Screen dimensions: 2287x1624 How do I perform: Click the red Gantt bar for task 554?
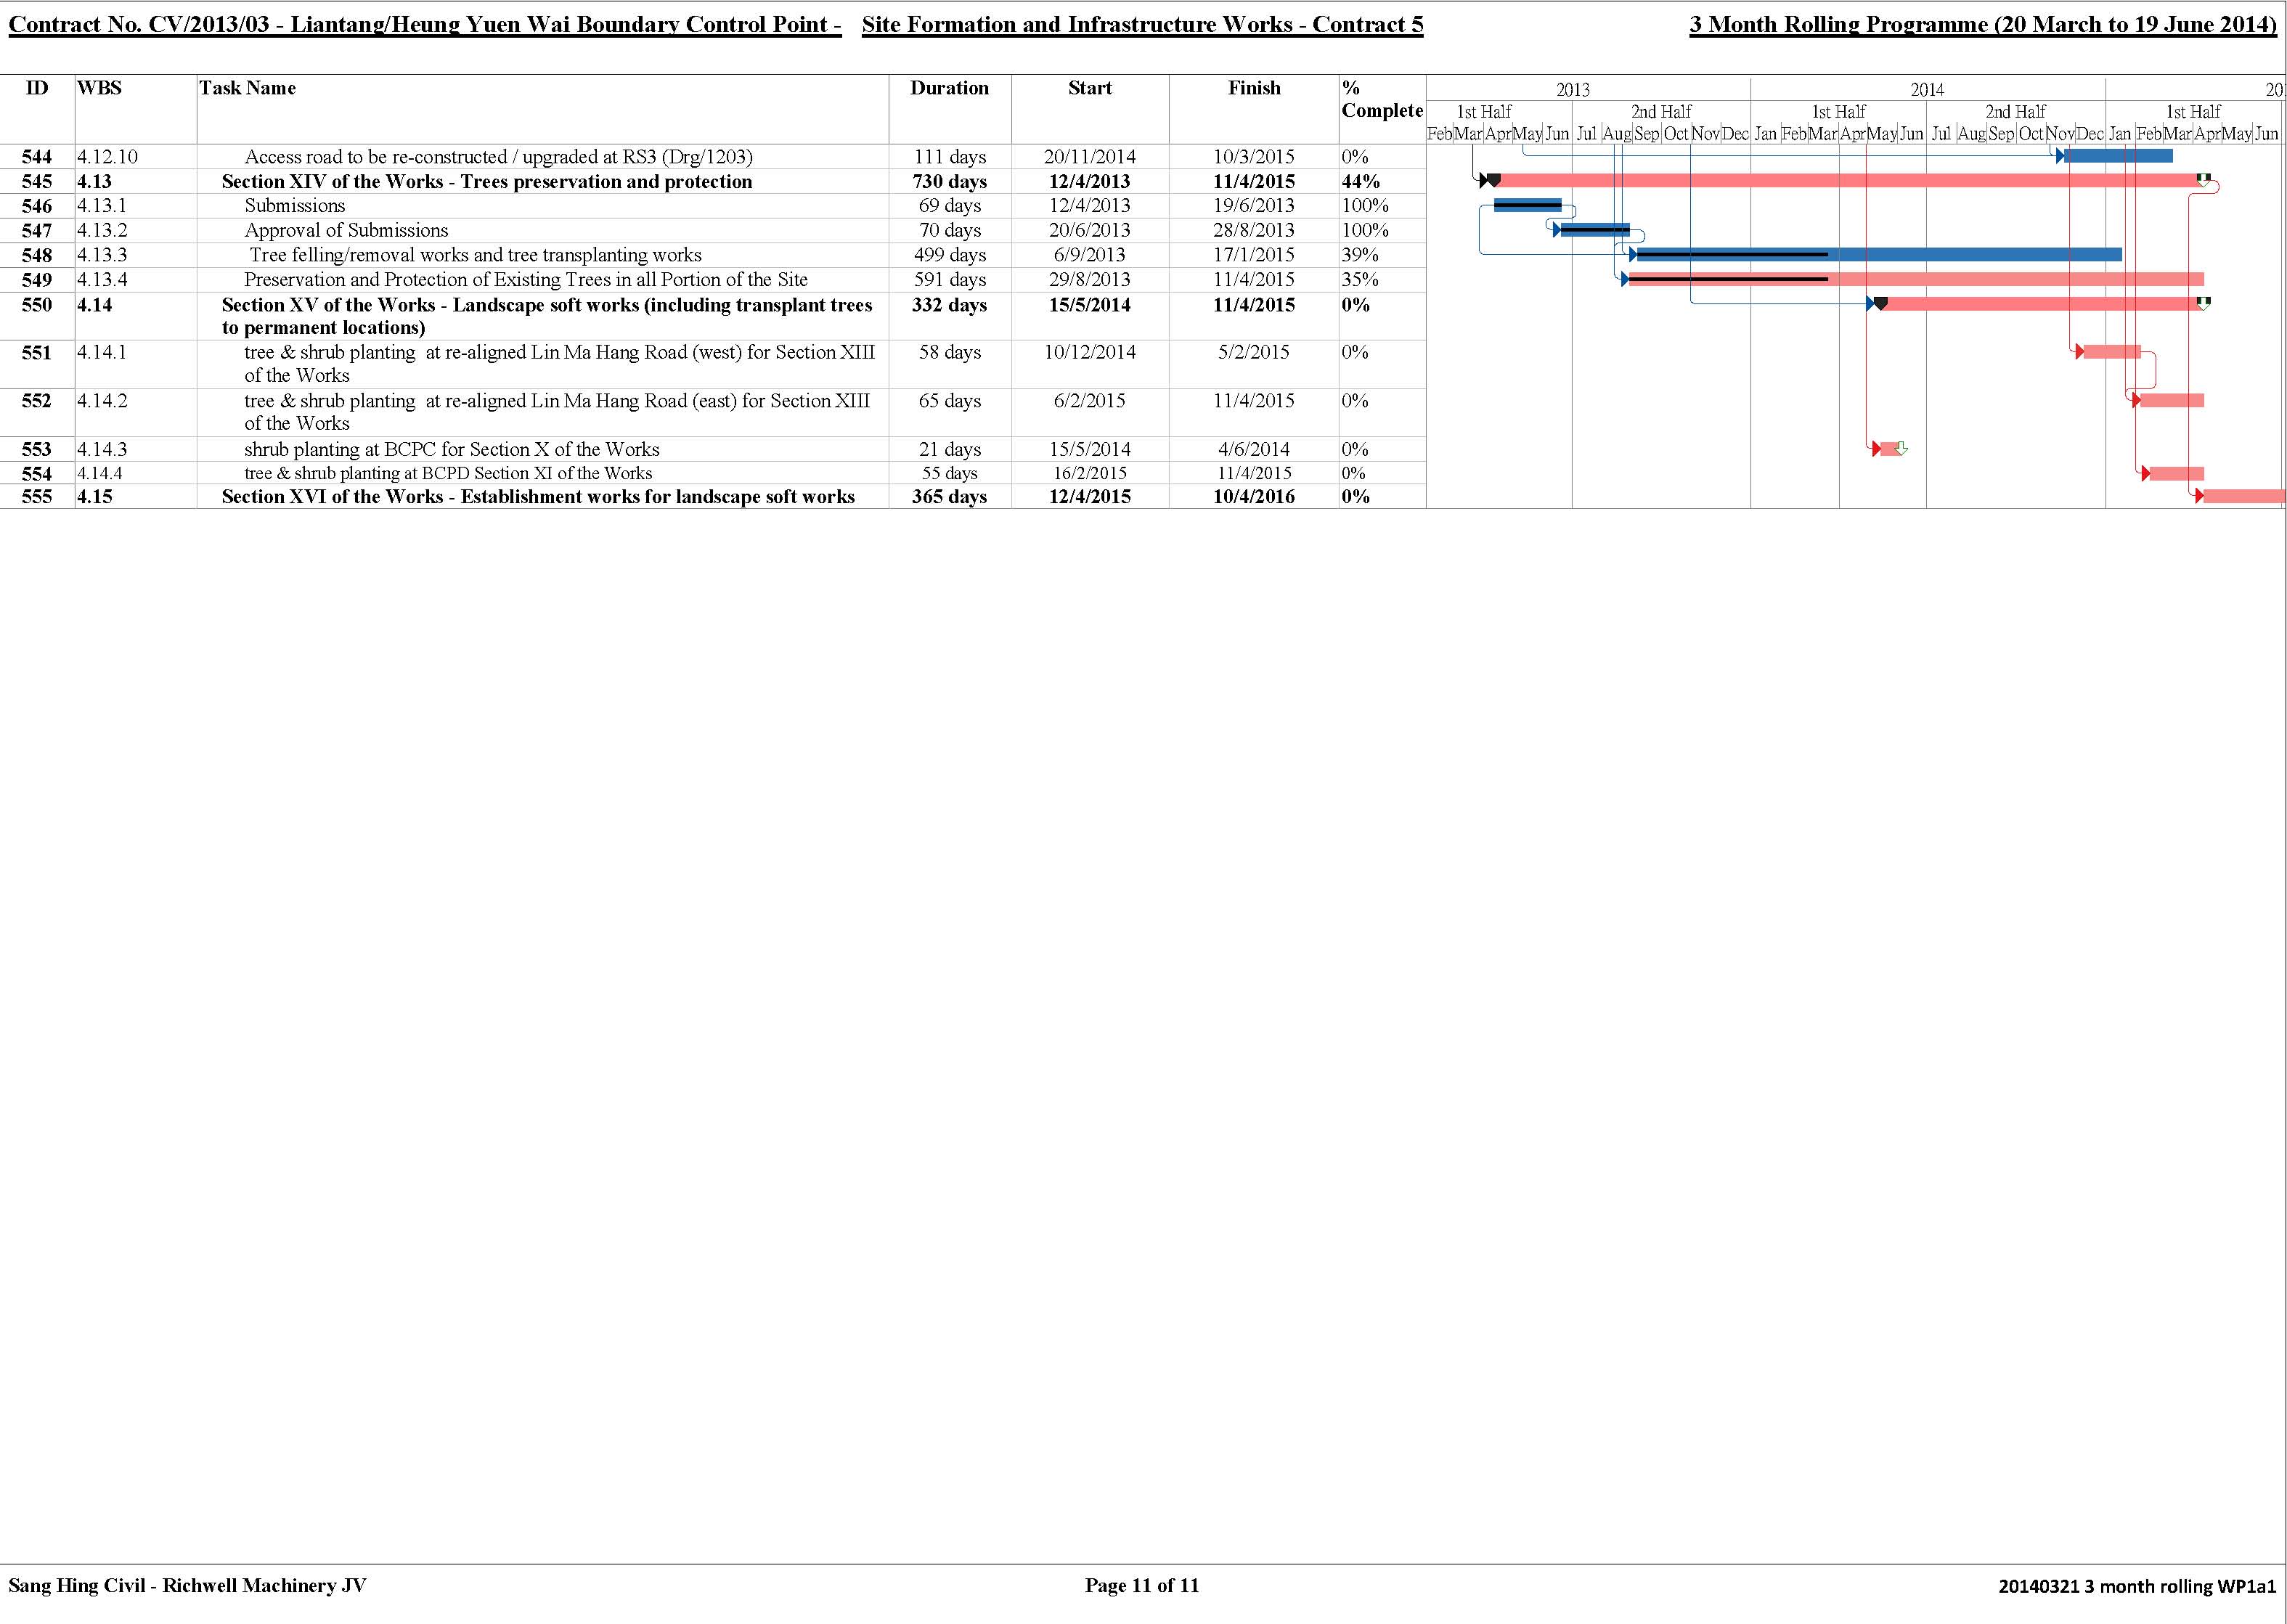(x=2176, y=473)
